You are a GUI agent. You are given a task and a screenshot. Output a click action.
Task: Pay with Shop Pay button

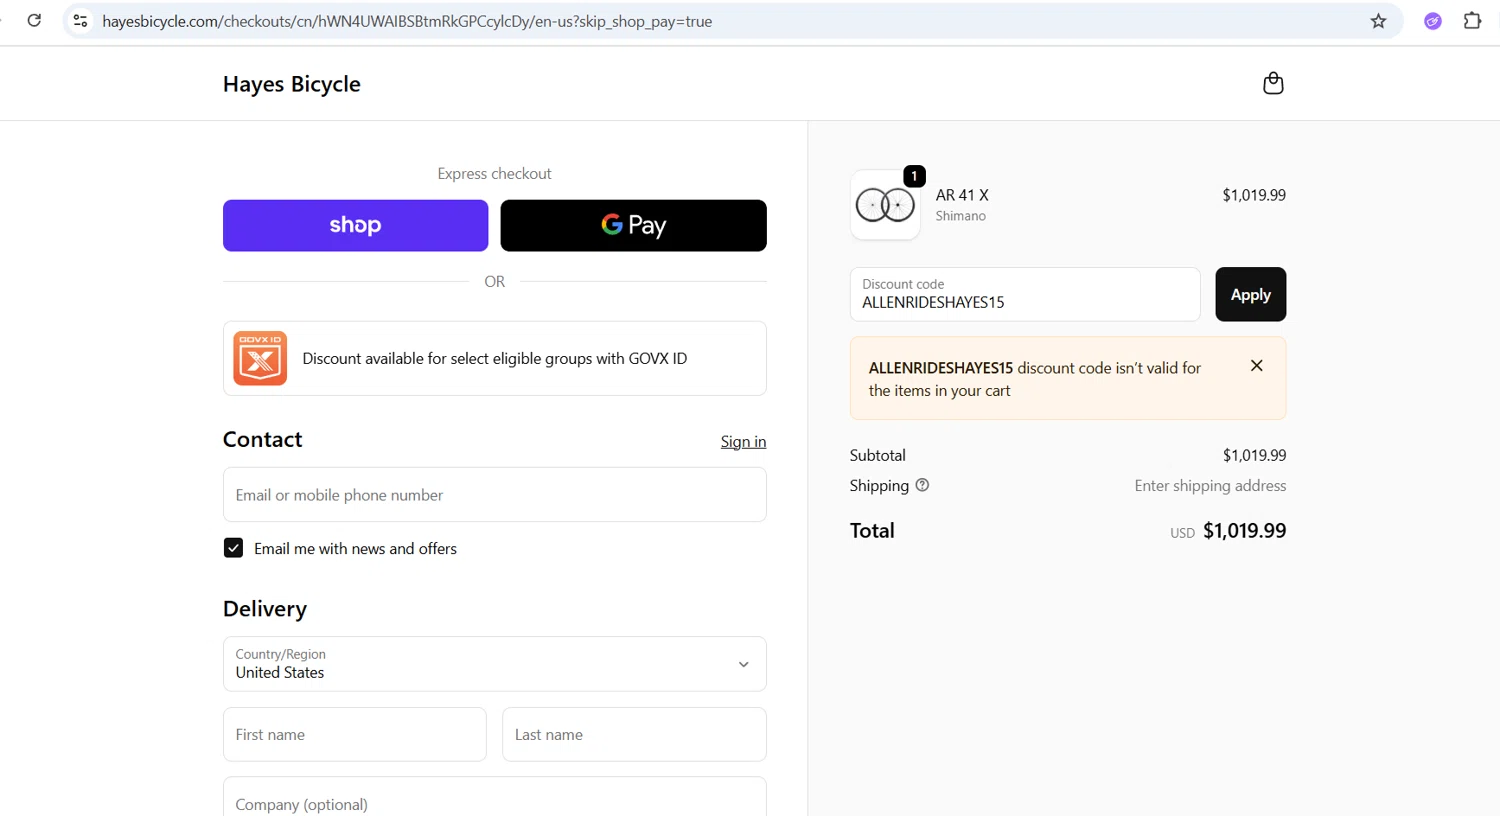[x=355, y=225]
